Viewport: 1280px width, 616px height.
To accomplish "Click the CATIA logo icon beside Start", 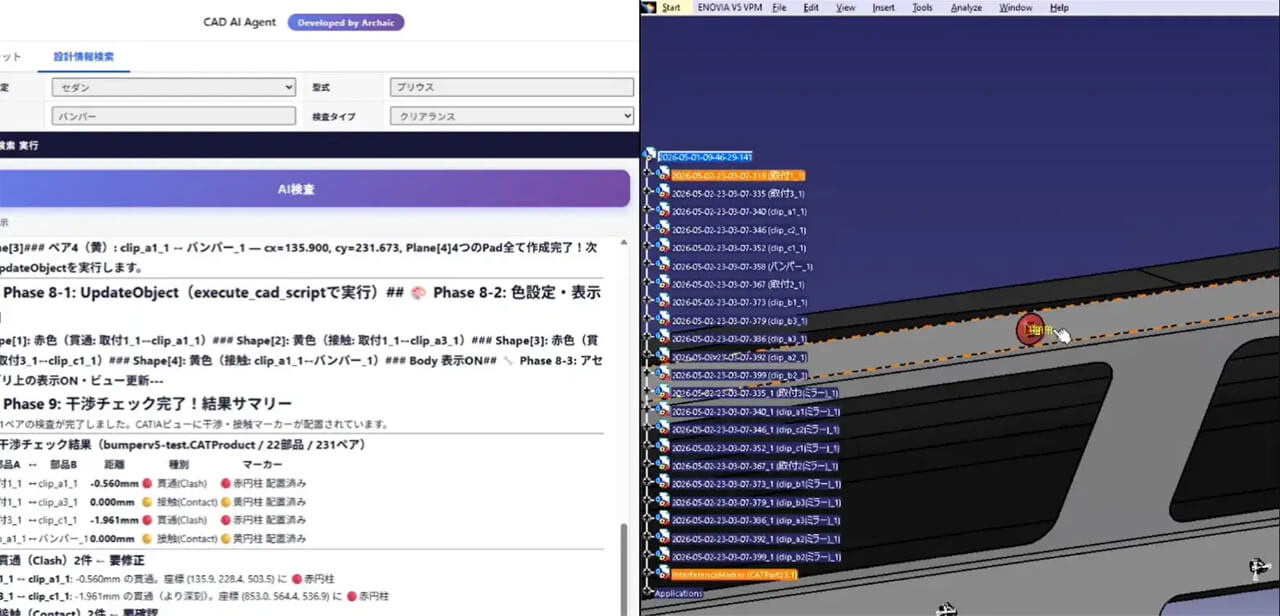I will (649, 7).
